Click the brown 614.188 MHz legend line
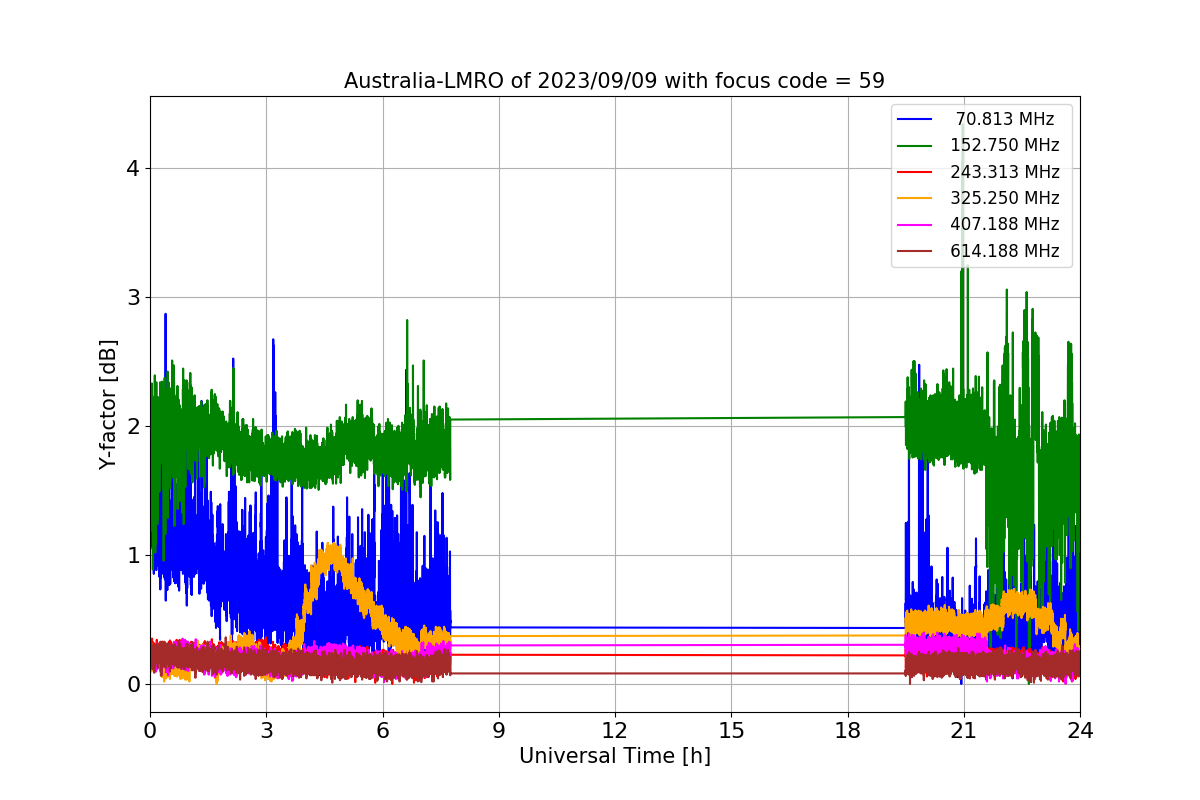The image size is (1200, 800). pyautogui.click(x=915, y=251)
